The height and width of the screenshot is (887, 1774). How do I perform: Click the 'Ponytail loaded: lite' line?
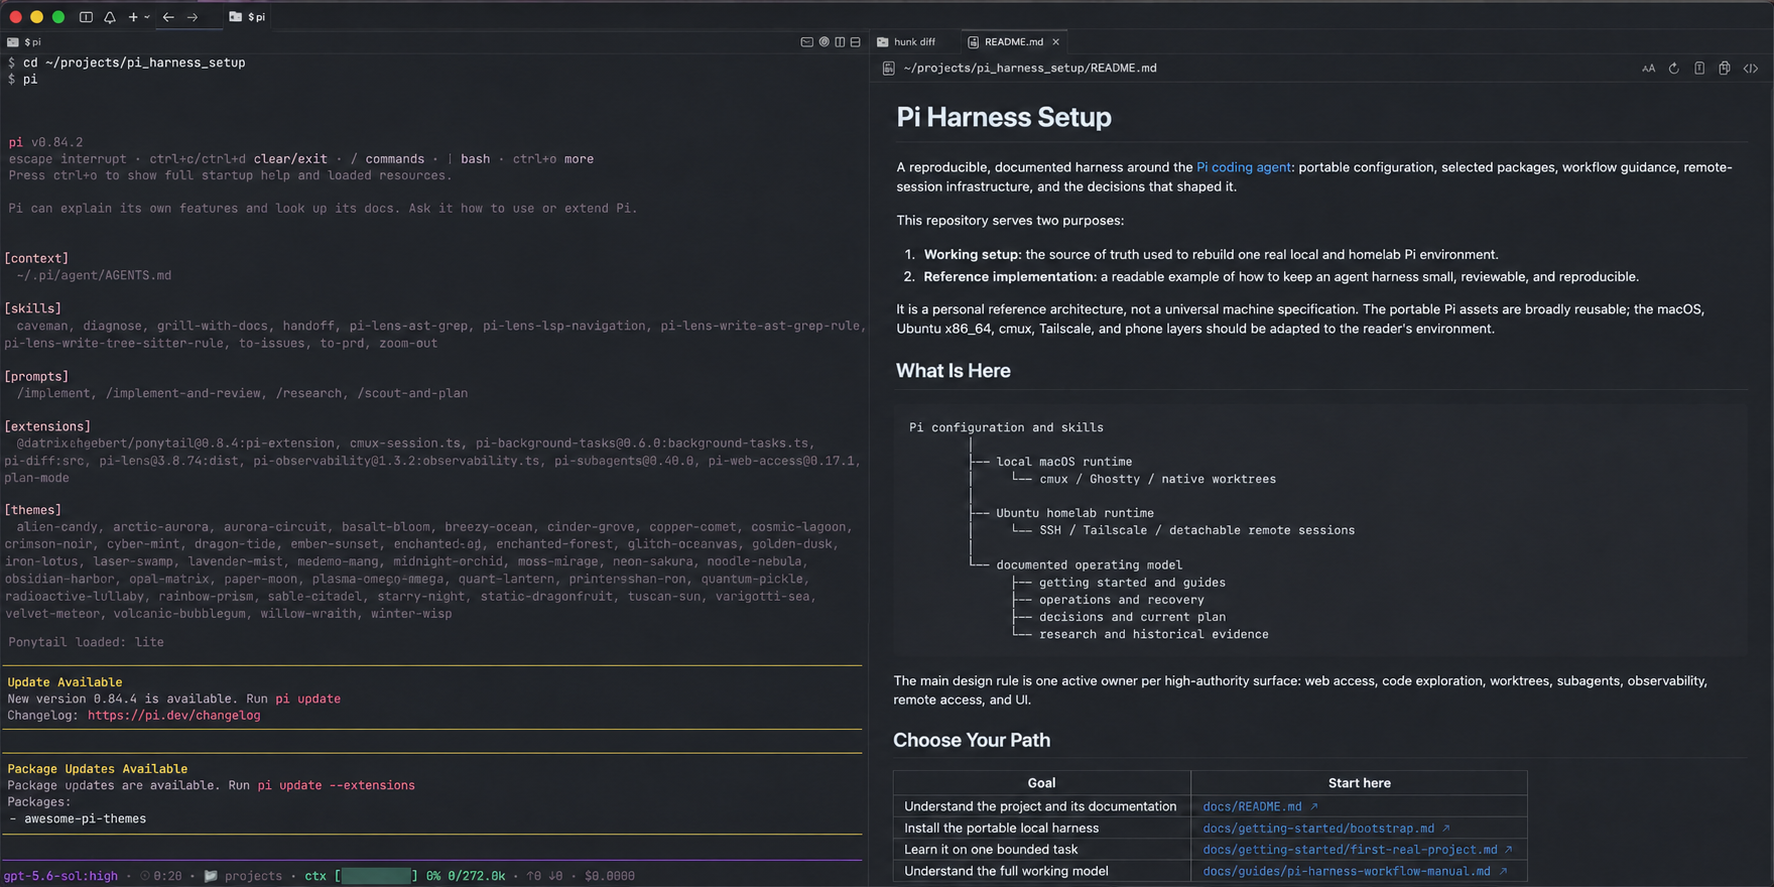click(86, 642)
